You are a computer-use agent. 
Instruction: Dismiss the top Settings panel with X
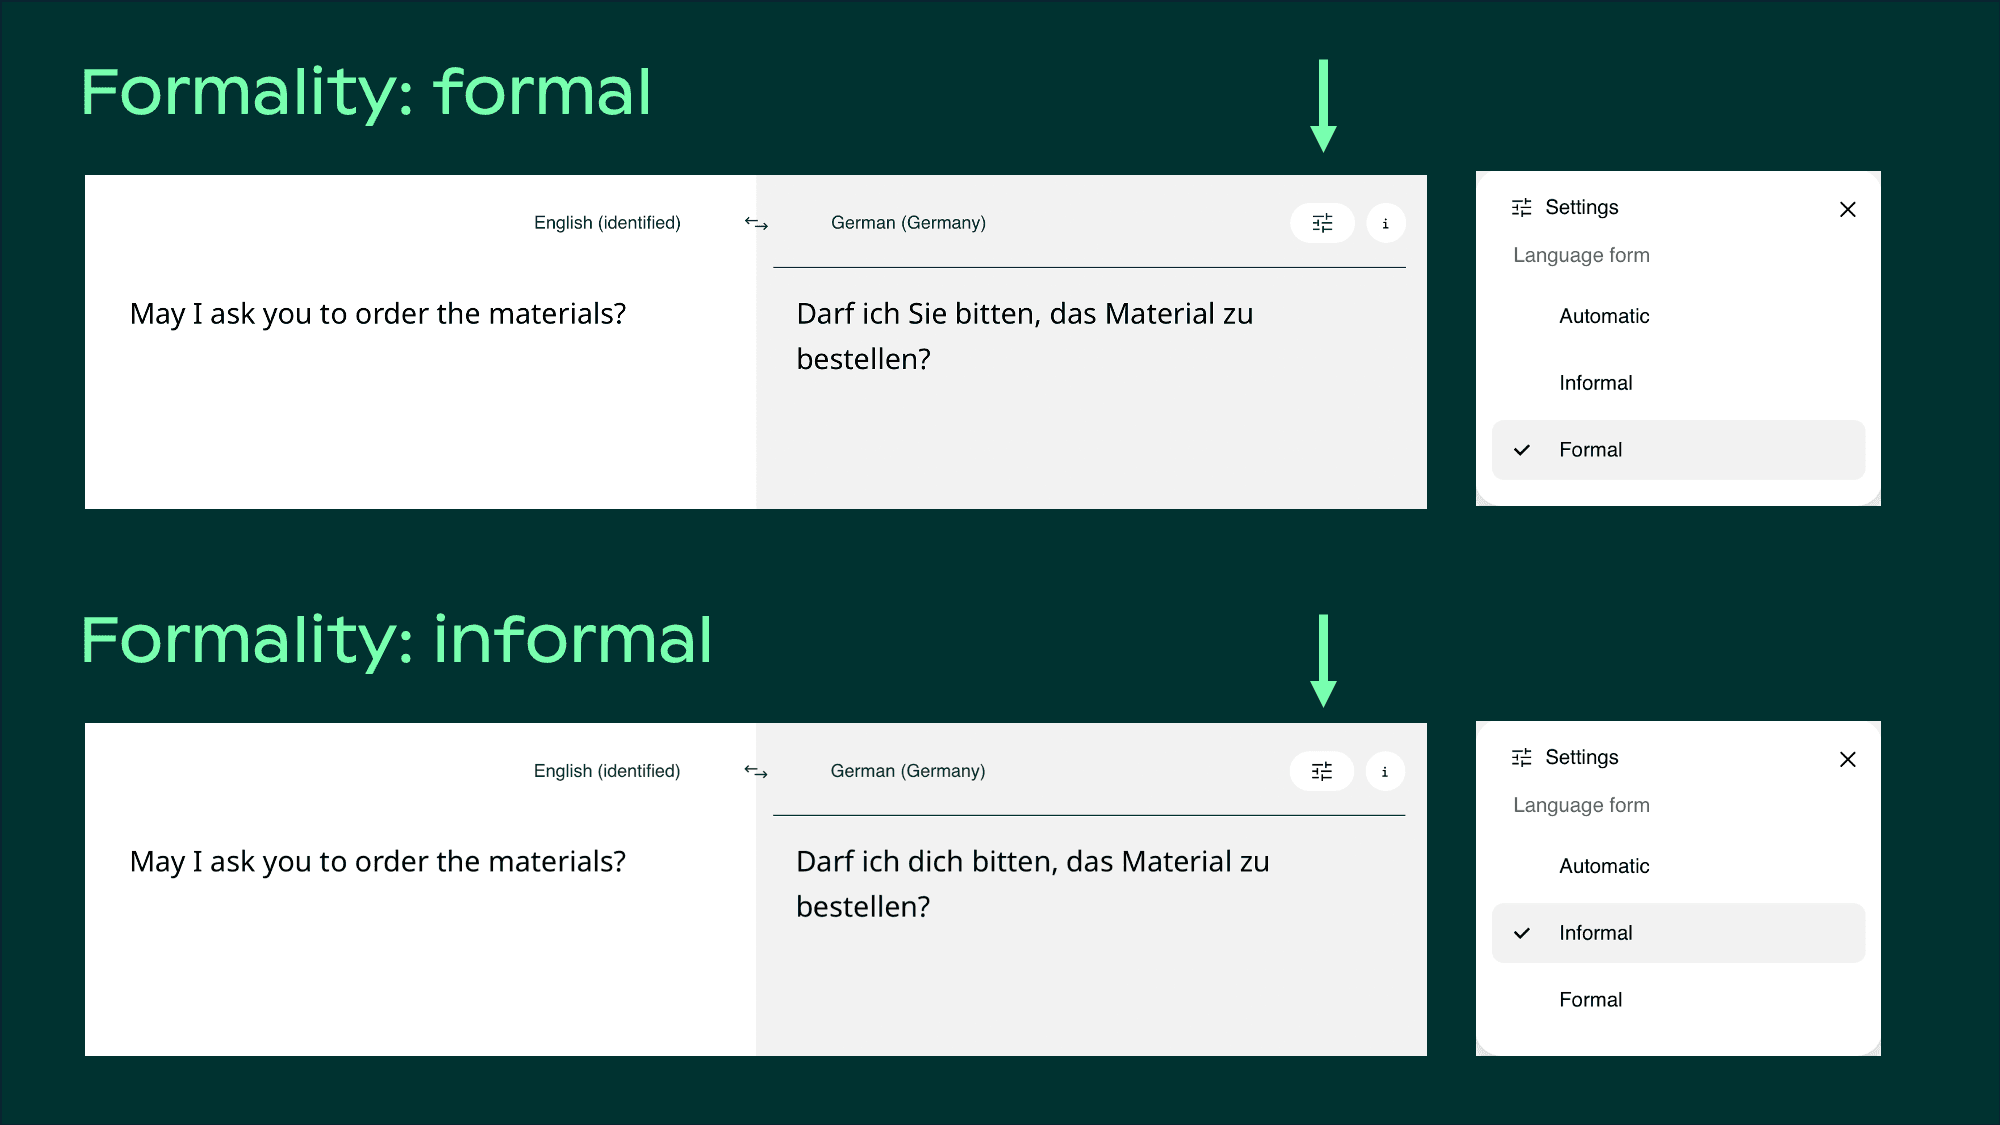(x=1847, y=209)
